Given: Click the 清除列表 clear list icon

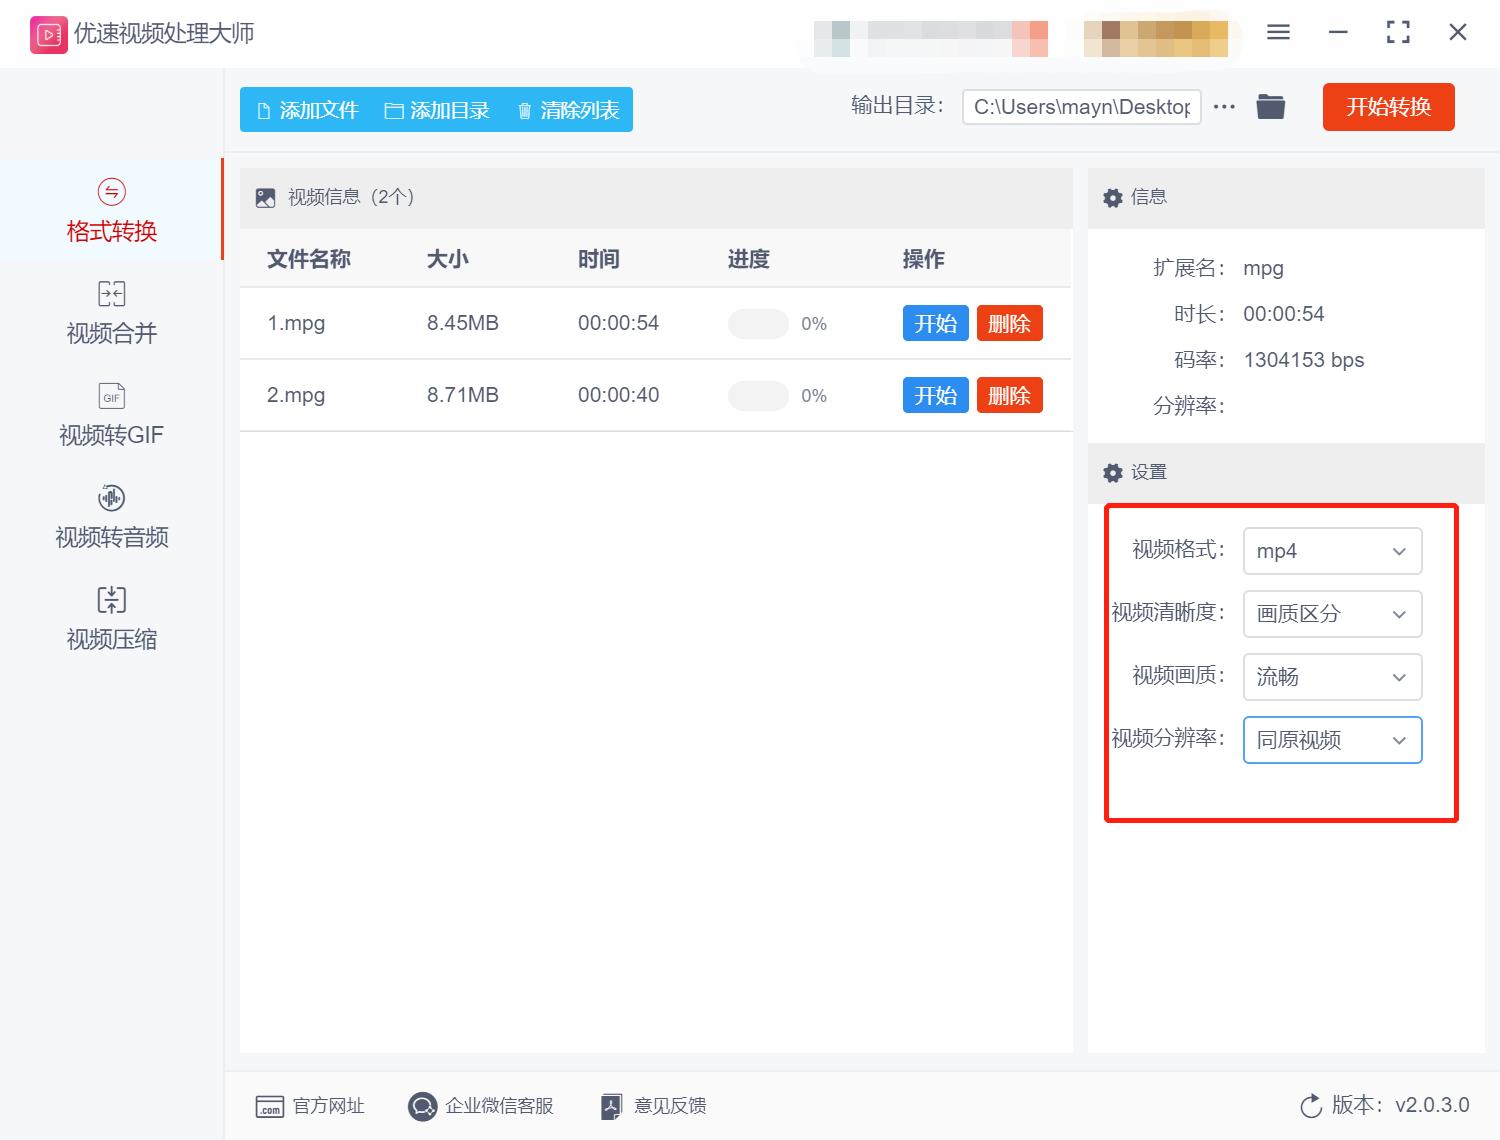Looking at the screenshot, I should pyautogui.click(x=524, y=110).
